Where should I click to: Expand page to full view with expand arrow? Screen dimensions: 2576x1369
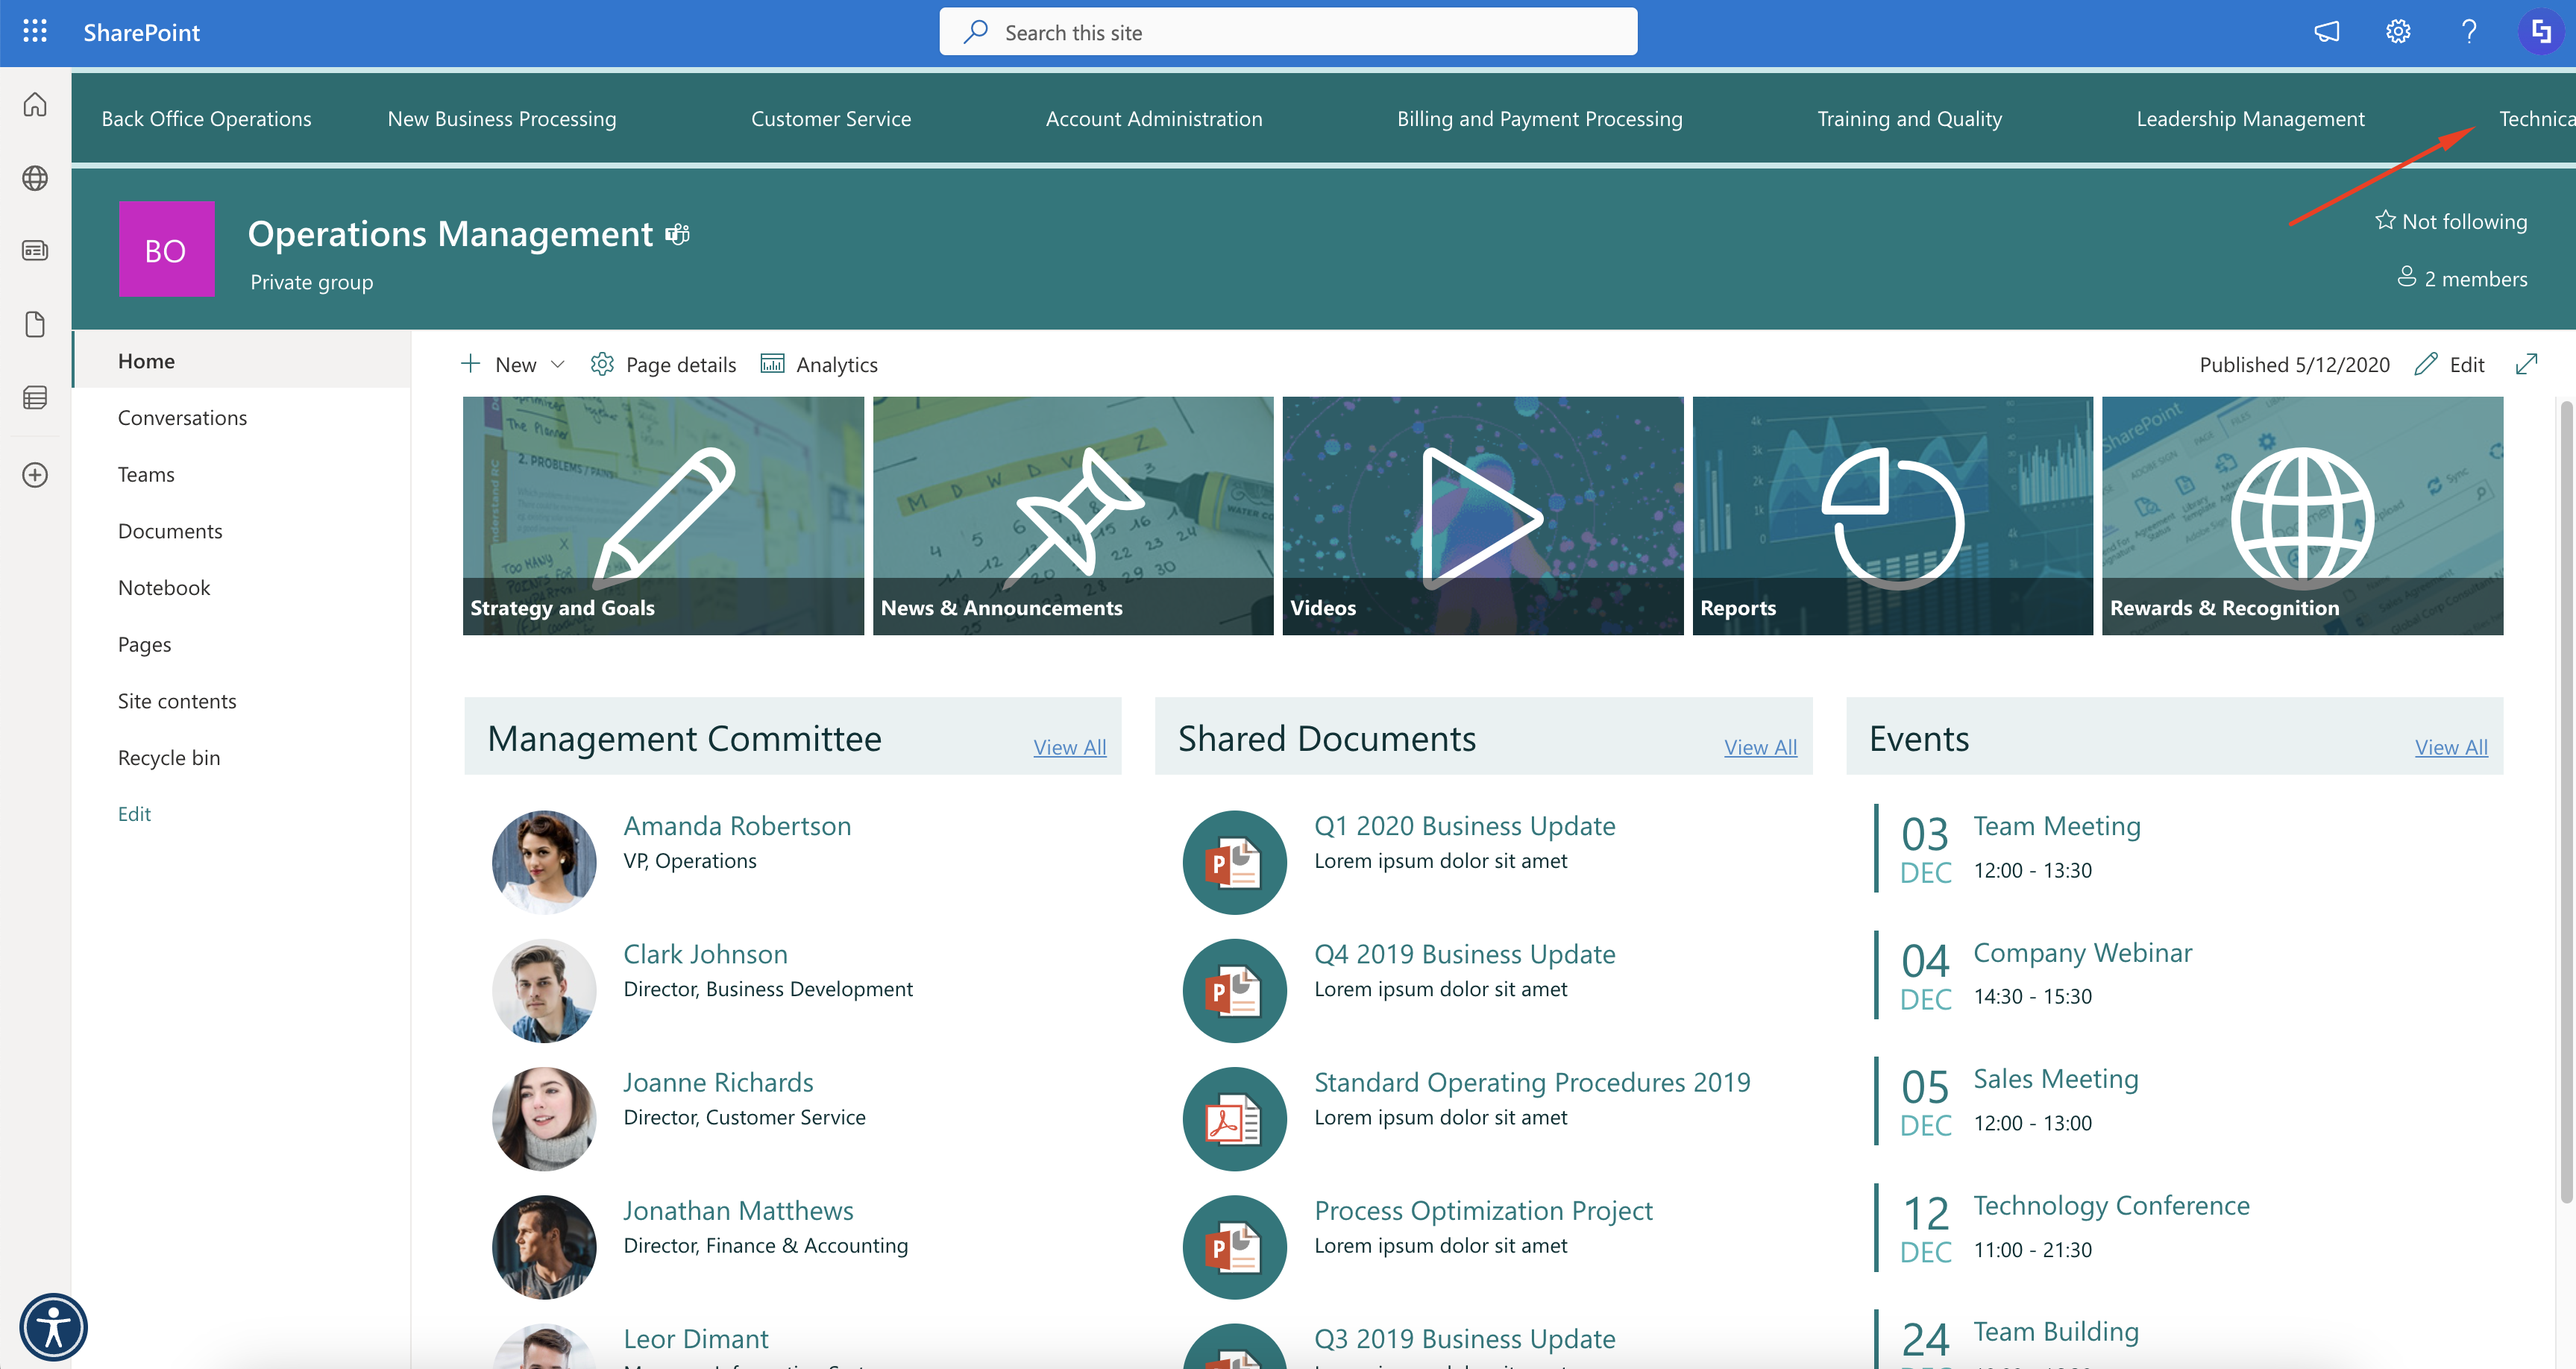coord(2526,364)
